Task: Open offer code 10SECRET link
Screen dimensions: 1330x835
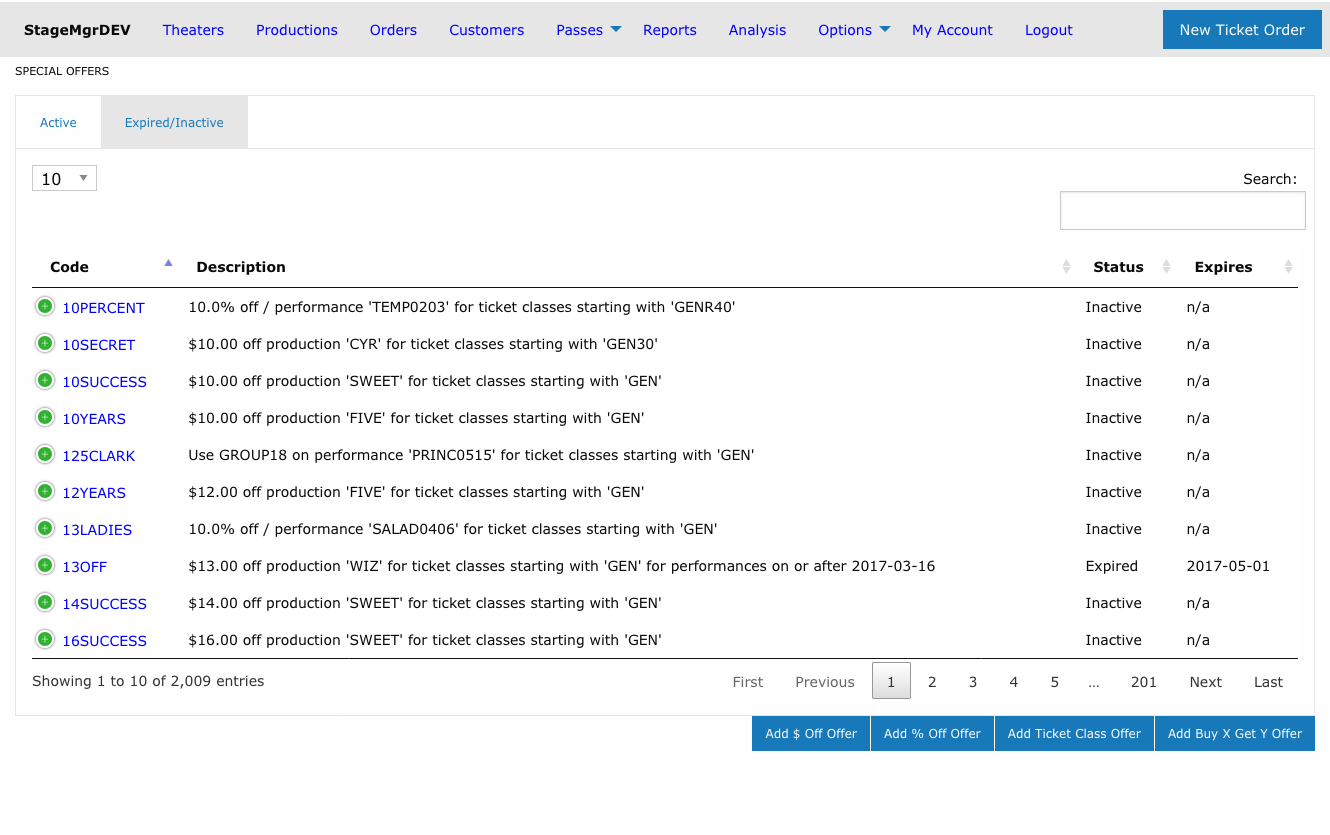Action: tap(99, 345)
